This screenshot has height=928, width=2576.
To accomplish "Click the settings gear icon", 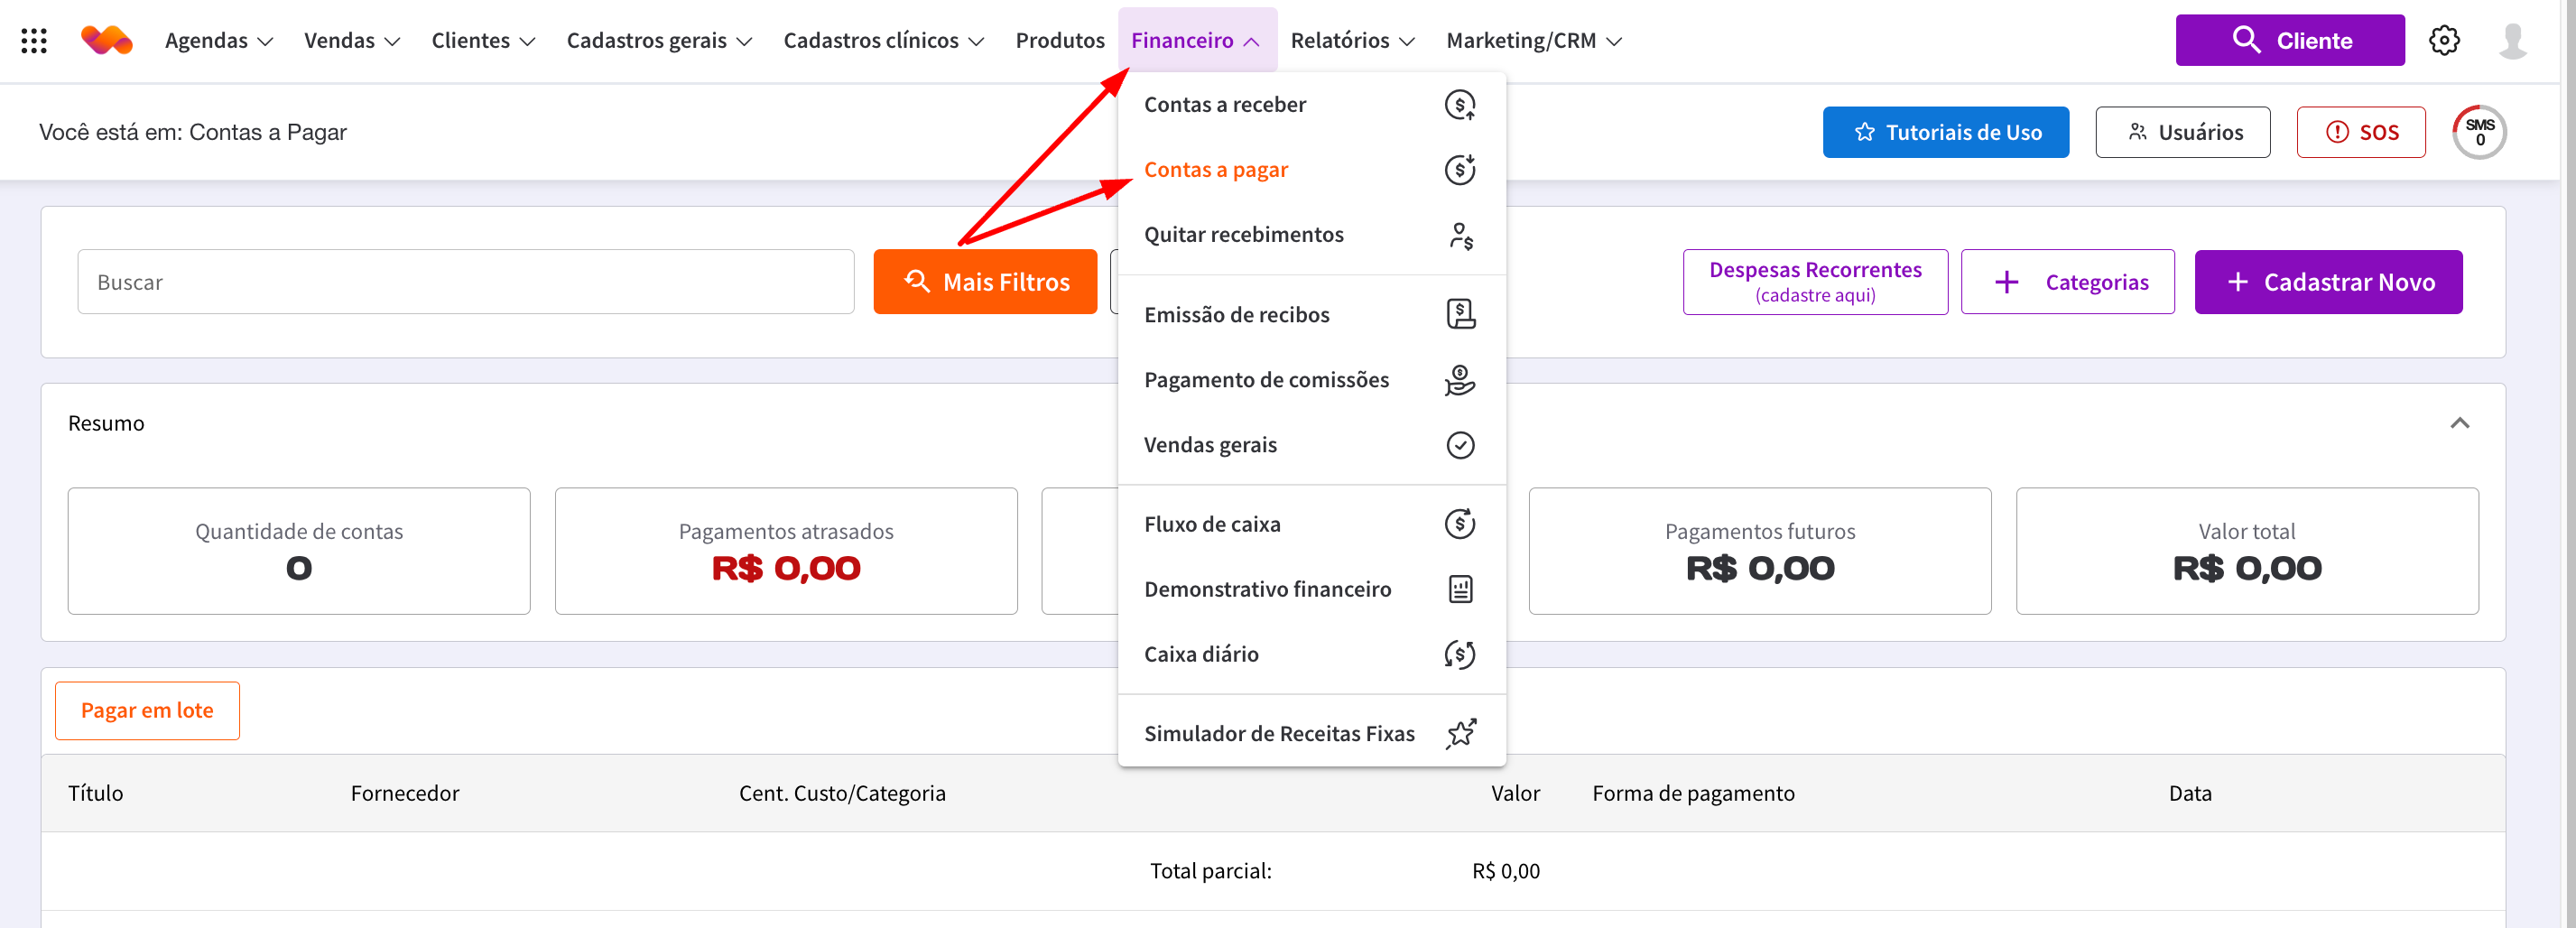I will [2443, 41].
